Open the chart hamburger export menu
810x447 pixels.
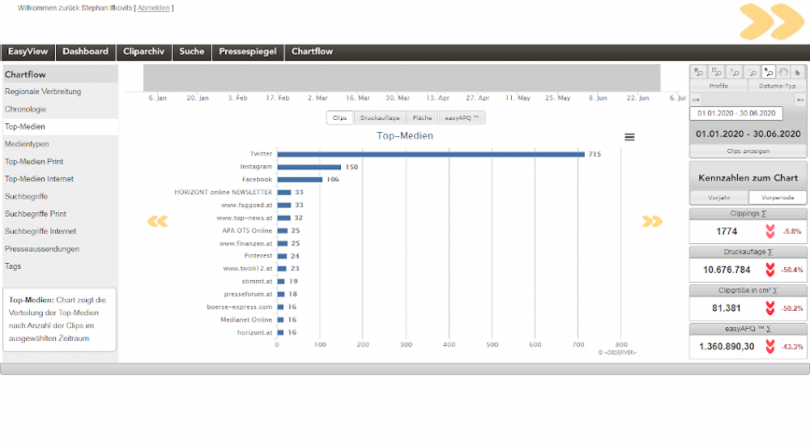[x=629, y=137]
